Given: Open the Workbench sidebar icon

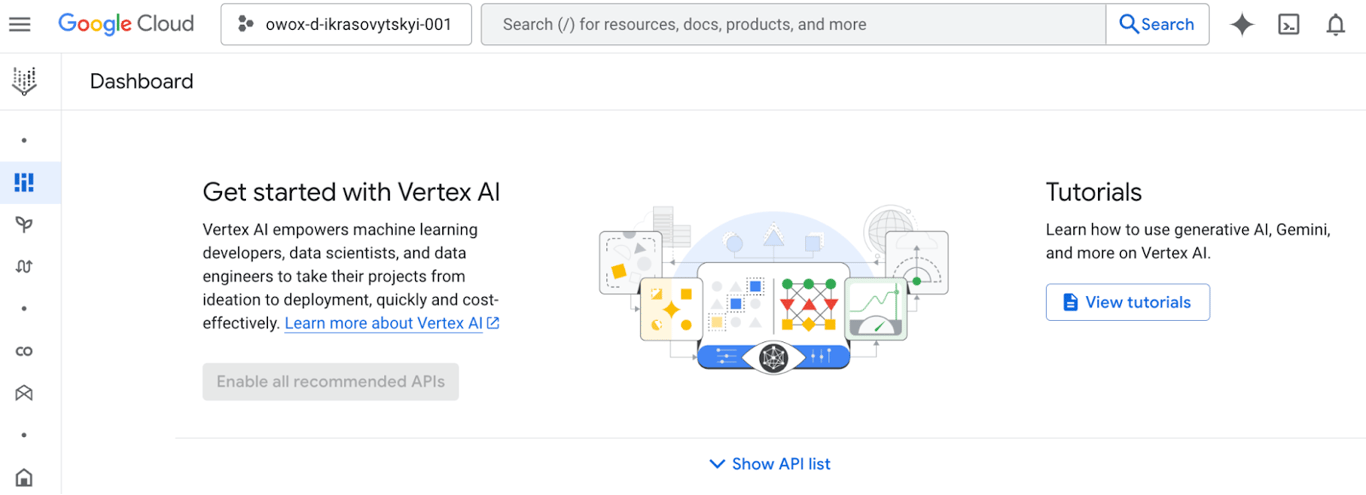Looking at the screenshot, I should point(24,393).
